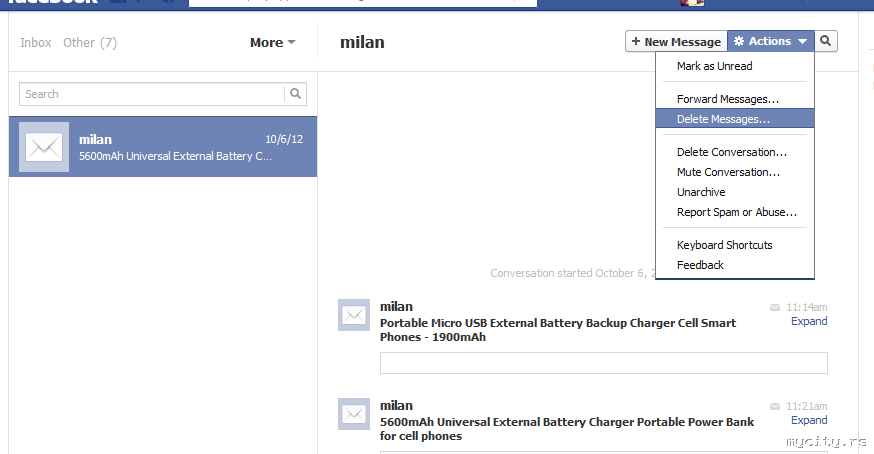Click the magnifier icon in the sidebar search box
Viewport: 874px width, 454px height.
pos(296,94)
